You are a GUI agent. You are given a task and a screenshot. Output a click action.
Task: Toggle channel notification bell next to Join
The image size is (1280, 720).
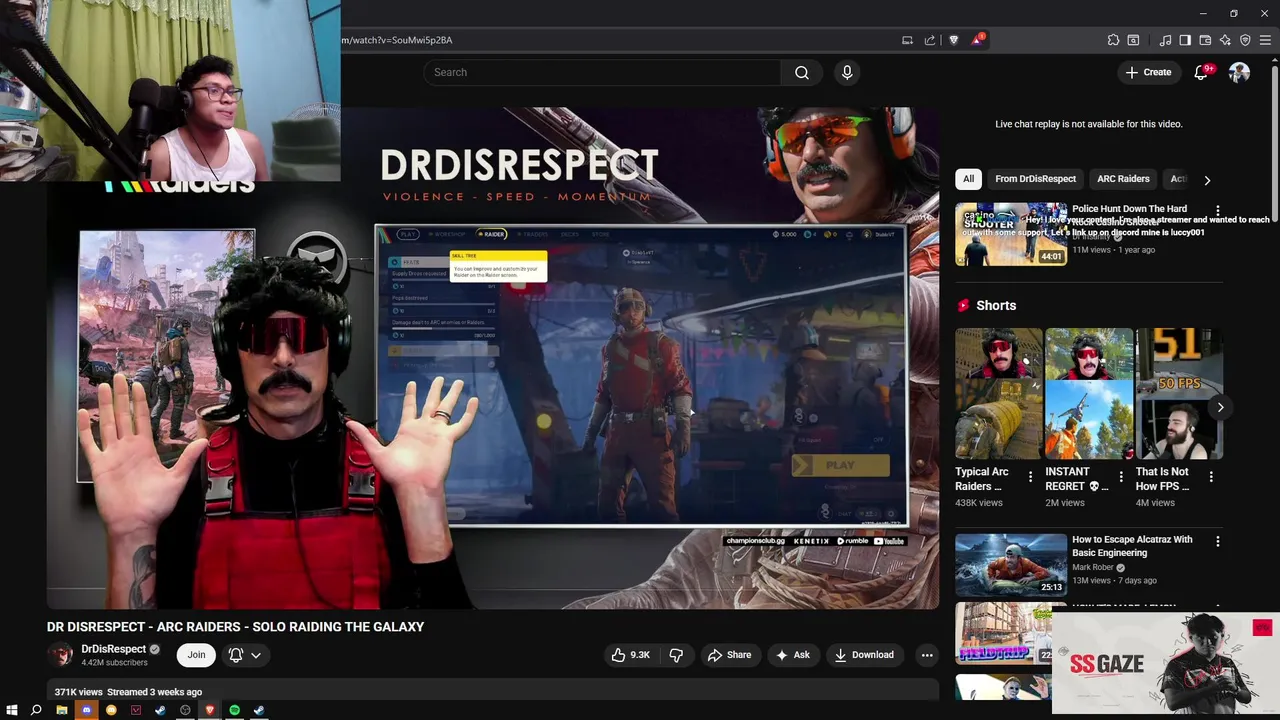tap(236, 655)
